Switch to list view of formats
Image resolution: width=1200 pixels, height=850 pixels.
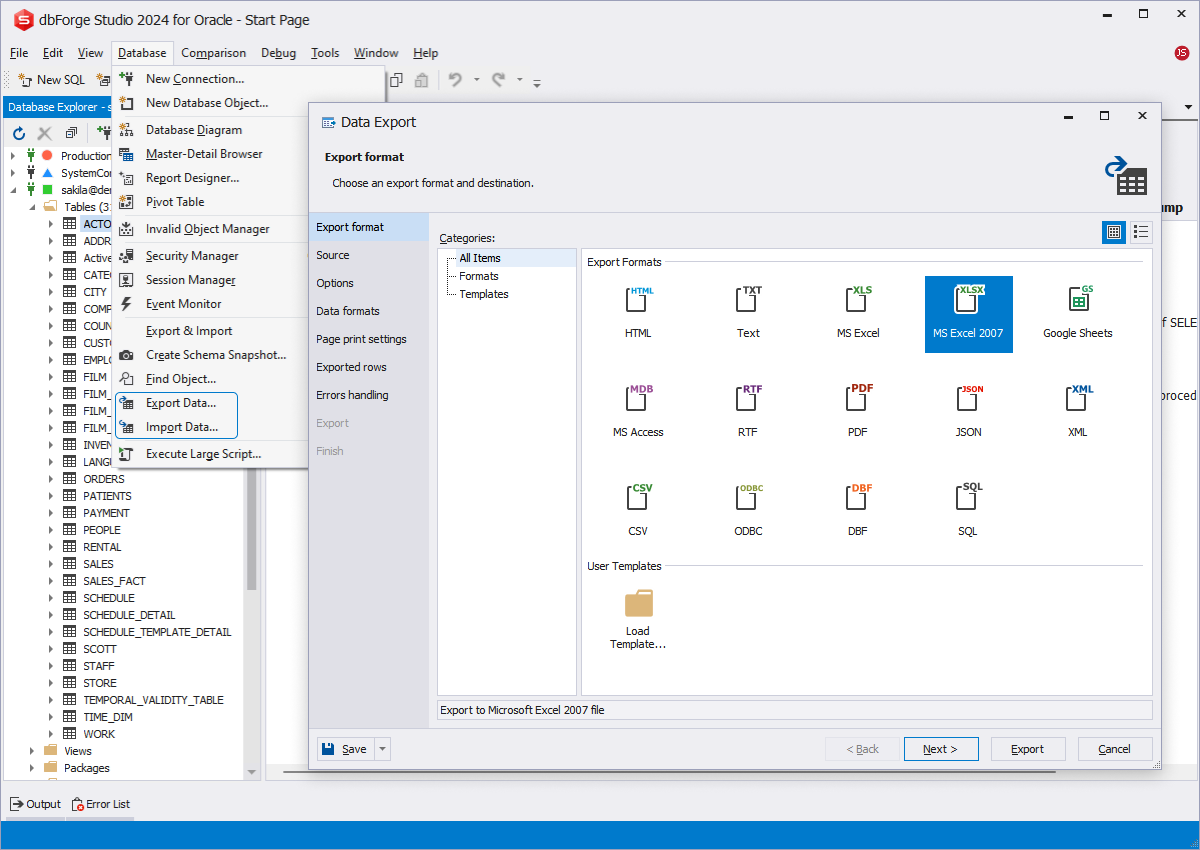point(1141,232)
